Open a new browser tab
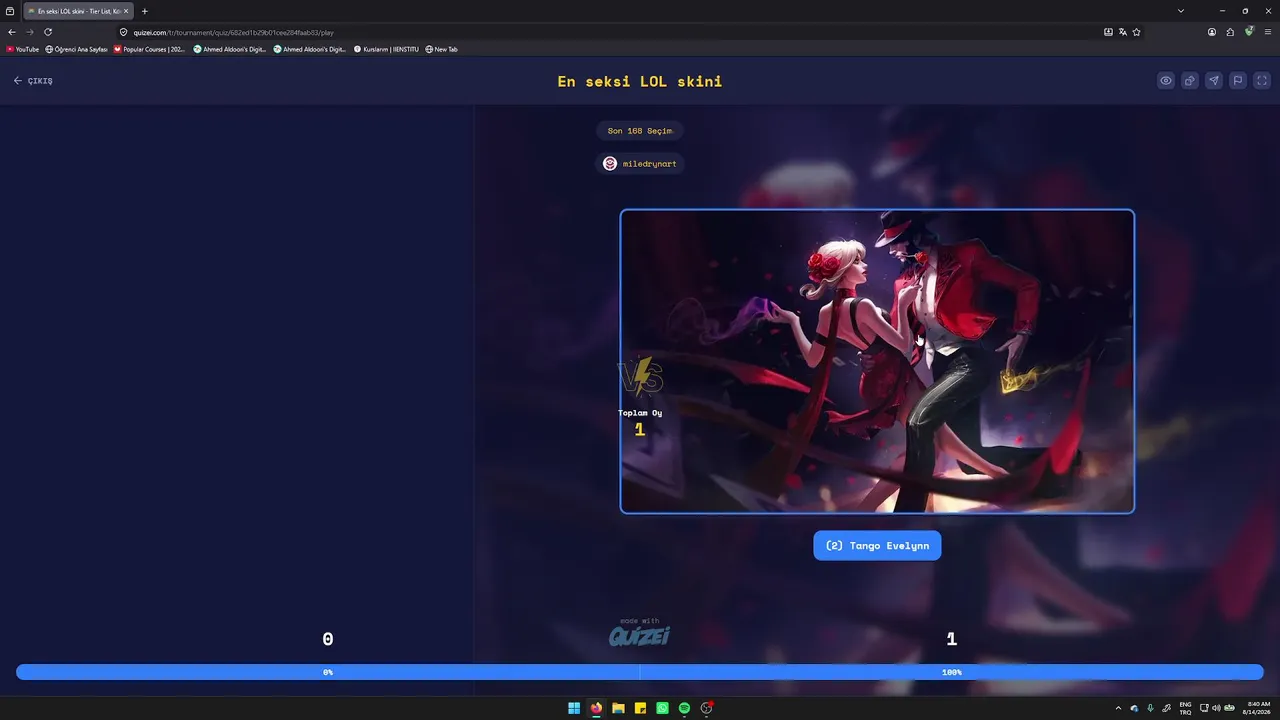The image size is (1280, 720). click(x=145, y=11)
